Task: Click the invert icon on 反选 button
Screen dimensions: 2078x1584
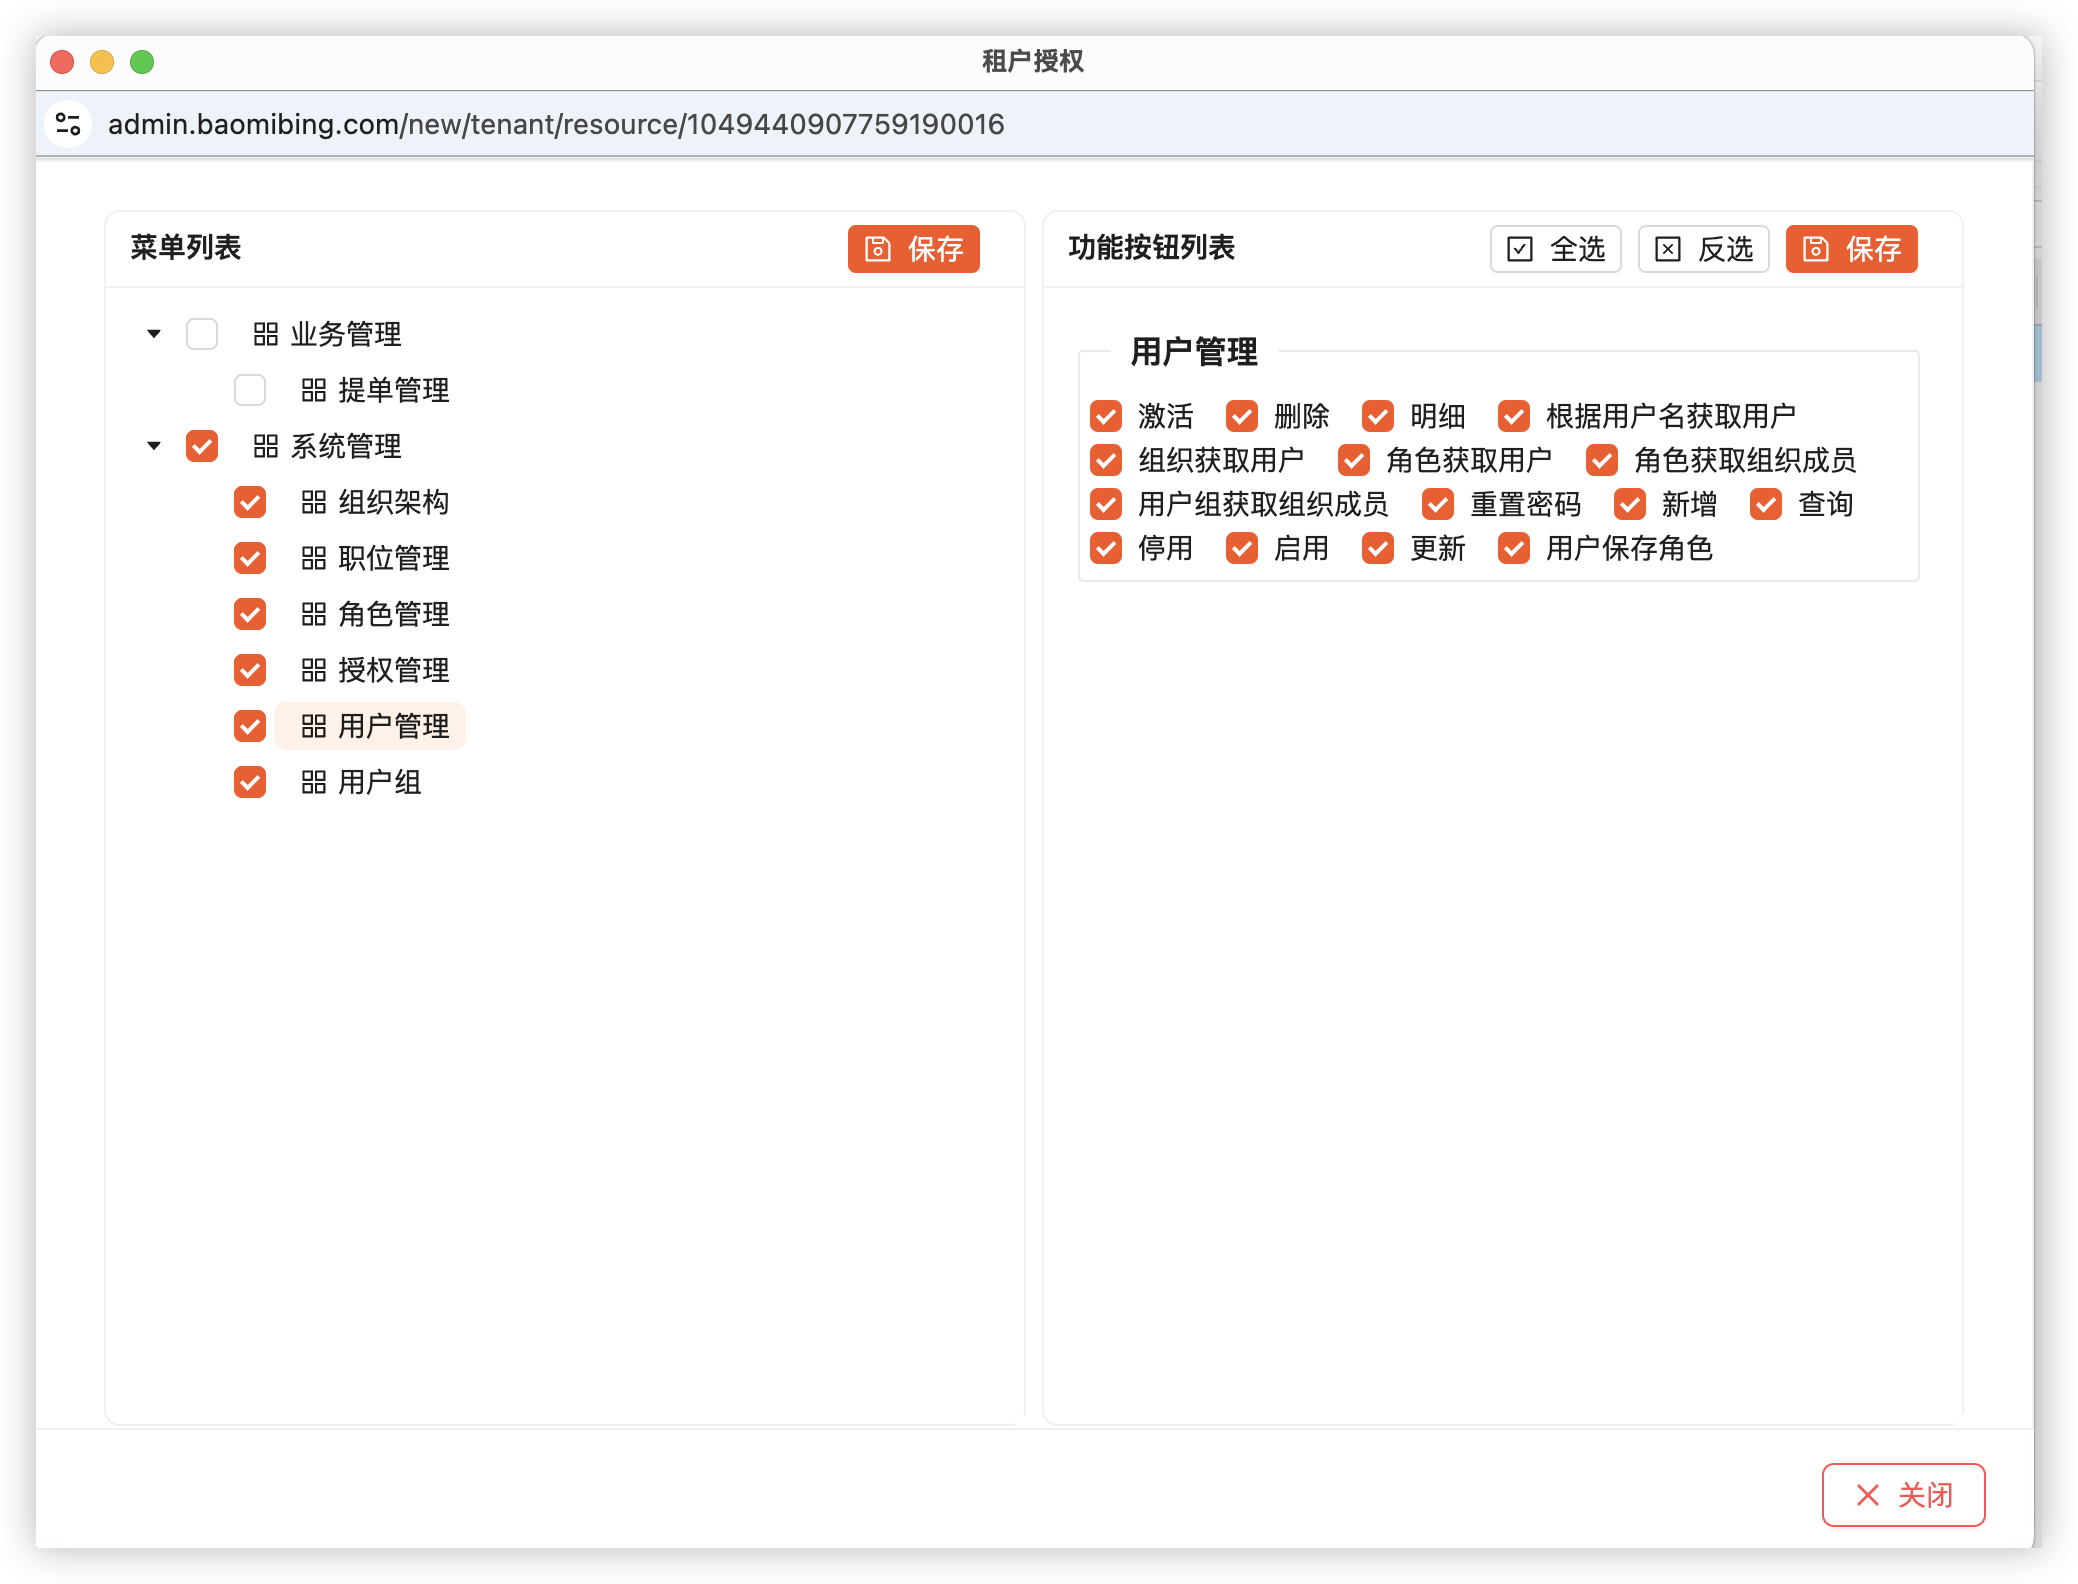Action: coord(1667,249)
